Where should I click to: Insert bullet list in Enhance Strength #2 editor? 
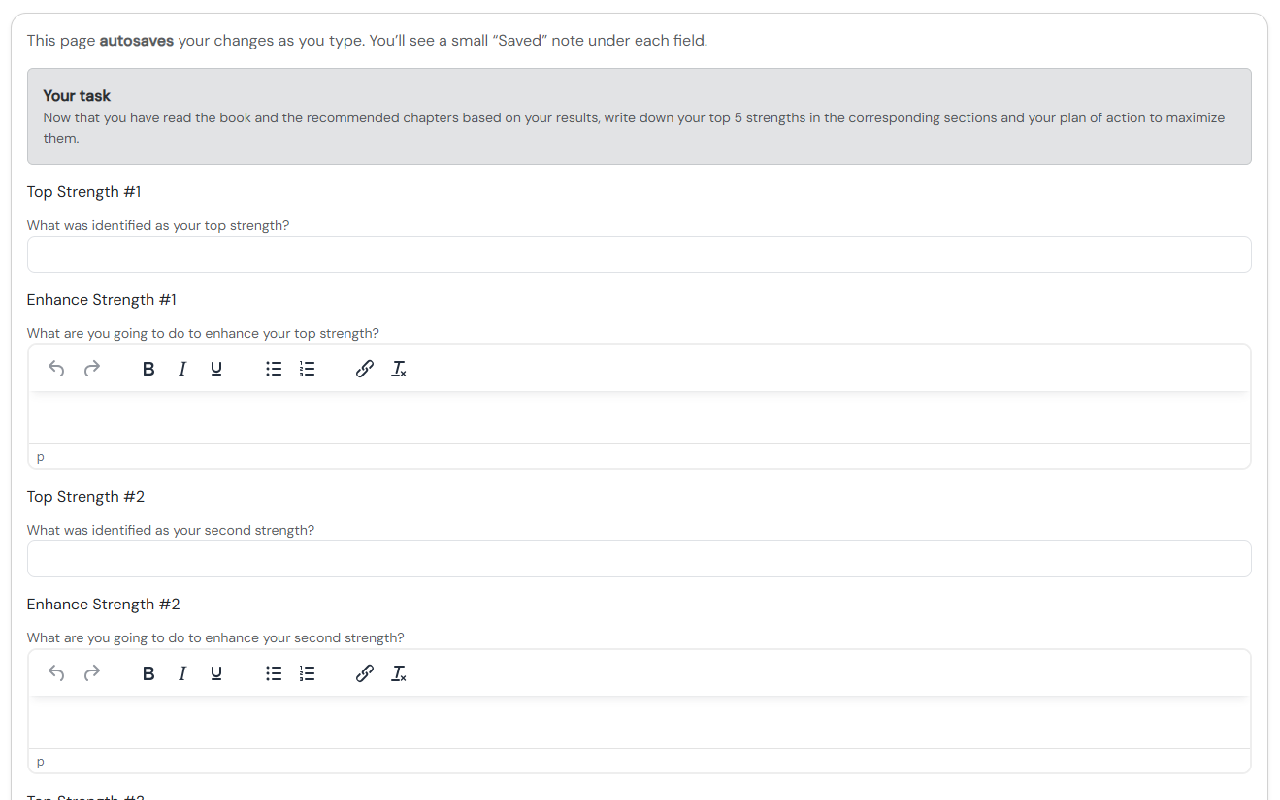pos(273,674)
